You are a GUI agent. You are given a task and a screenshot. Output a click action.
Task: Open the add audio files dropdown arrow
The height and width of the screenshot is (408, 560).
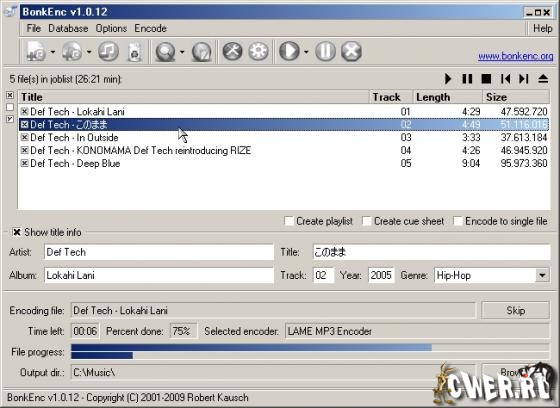52,52
